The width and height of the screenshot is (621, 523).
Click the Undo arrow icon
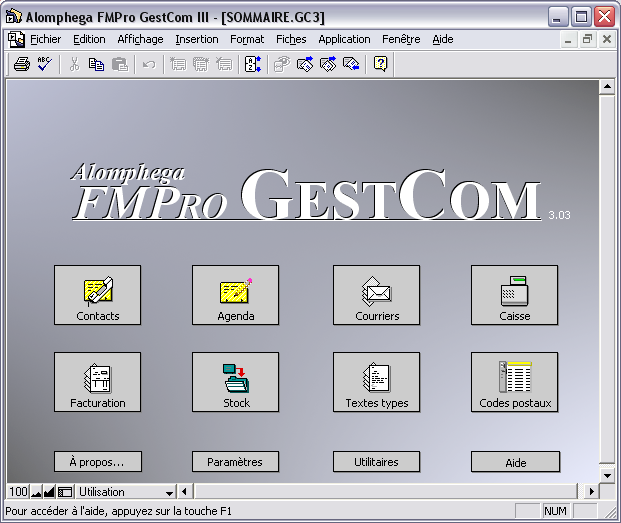pos(149,64)
